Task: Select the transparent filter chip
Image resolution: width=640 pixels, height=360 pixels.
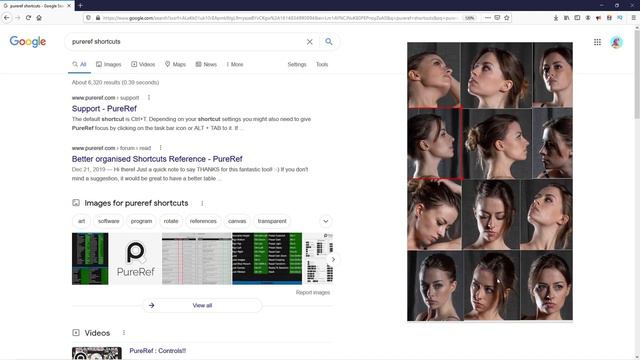Action: pyautogui.click(x=272, y=221)
